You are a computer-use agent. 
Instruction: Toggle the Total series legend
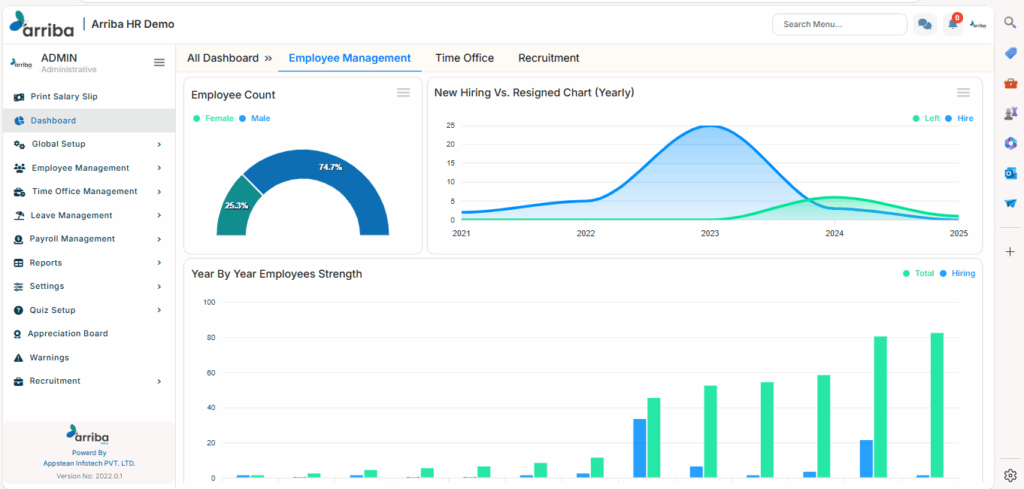918,274
